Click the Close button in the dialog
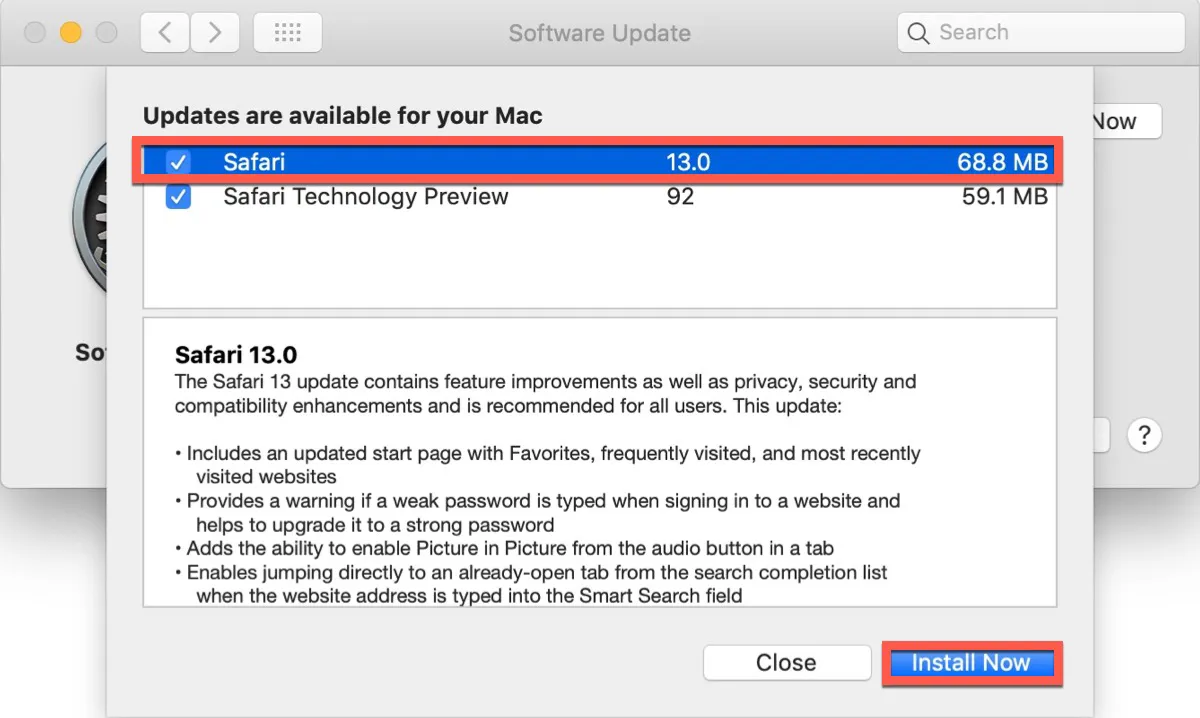This screenshot has width=1200, height=718. 786,663
